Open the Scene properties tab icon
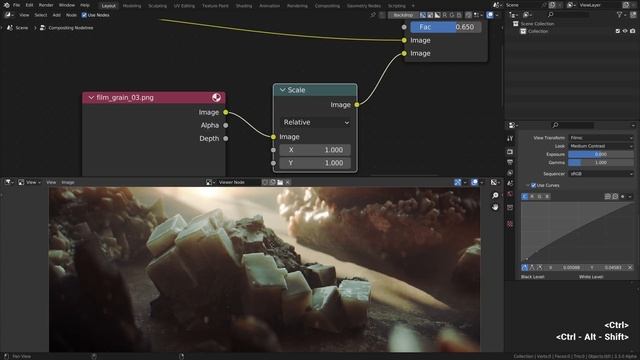The image size is (640, 360). [x=510, y=184]
